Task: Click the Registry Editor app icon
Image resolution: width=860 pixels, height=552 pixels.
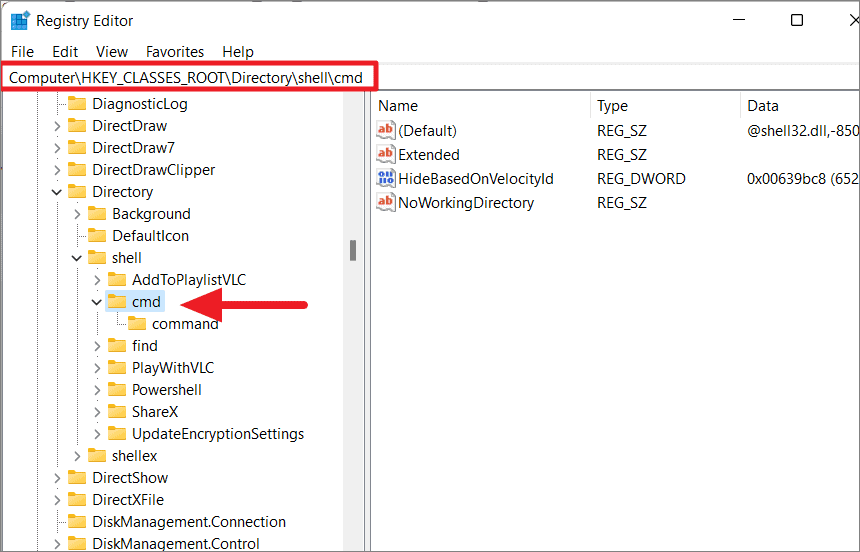Action: pyautogui.click(x=20, y=20)
